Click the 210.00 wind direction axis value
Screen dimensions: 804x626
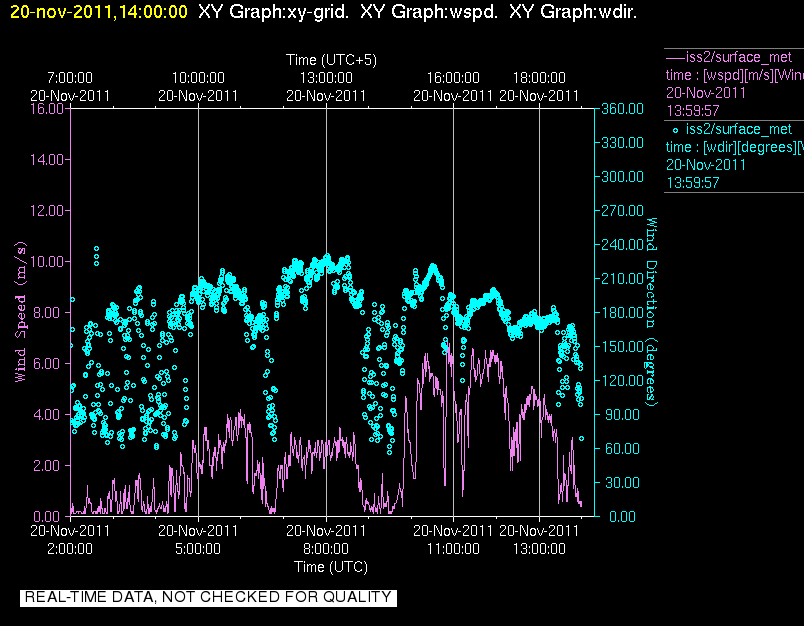point(622,278)
